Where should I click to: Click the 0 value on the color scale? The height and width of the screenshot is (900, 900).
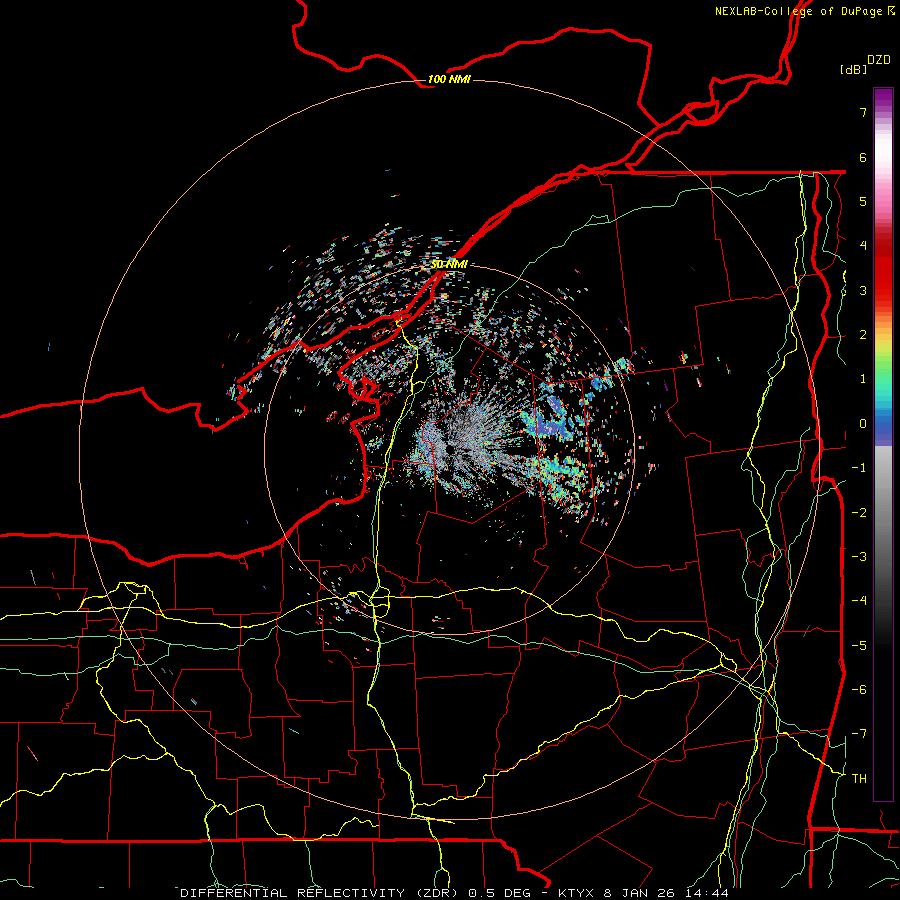point(863,424)
